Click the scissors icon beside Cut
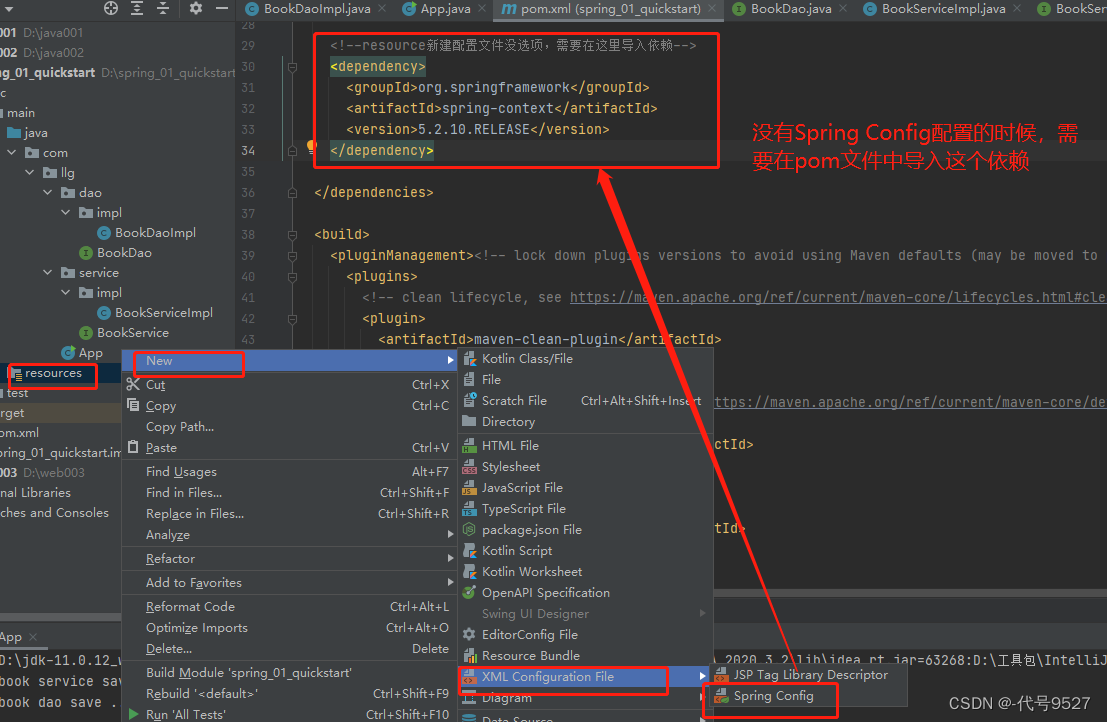The width and height of the screenshot is (1107, 722). (x=133, y=385)
